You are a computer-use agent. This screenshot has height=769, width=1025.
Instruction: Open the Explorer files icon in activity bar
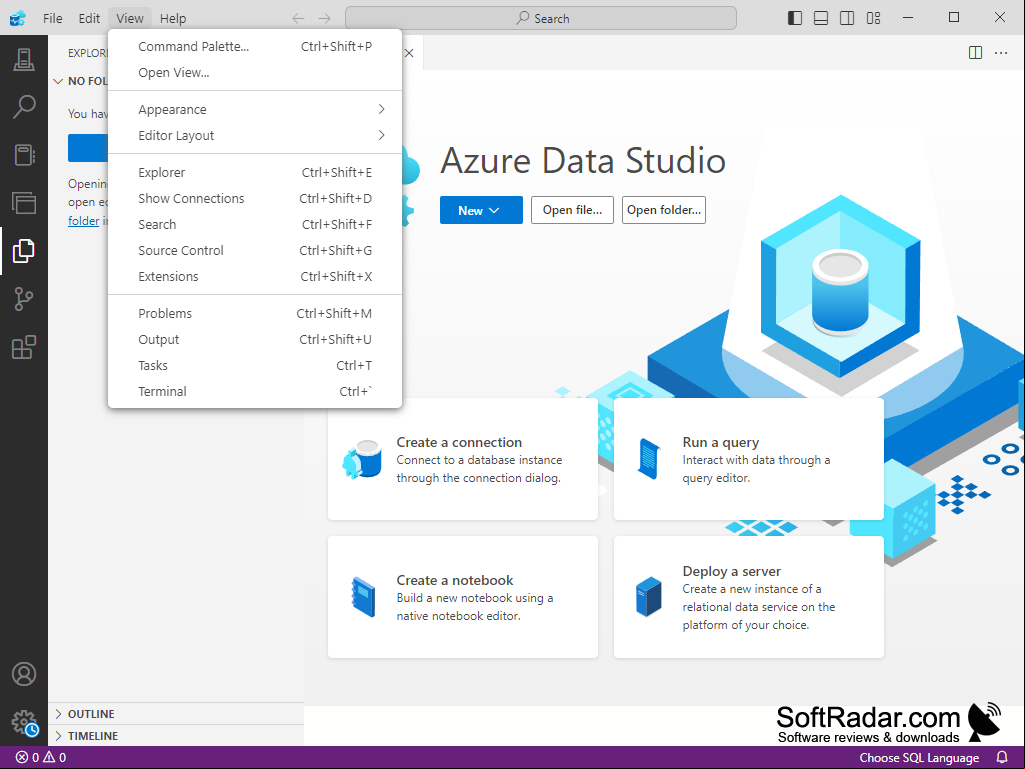pos(24,251)
